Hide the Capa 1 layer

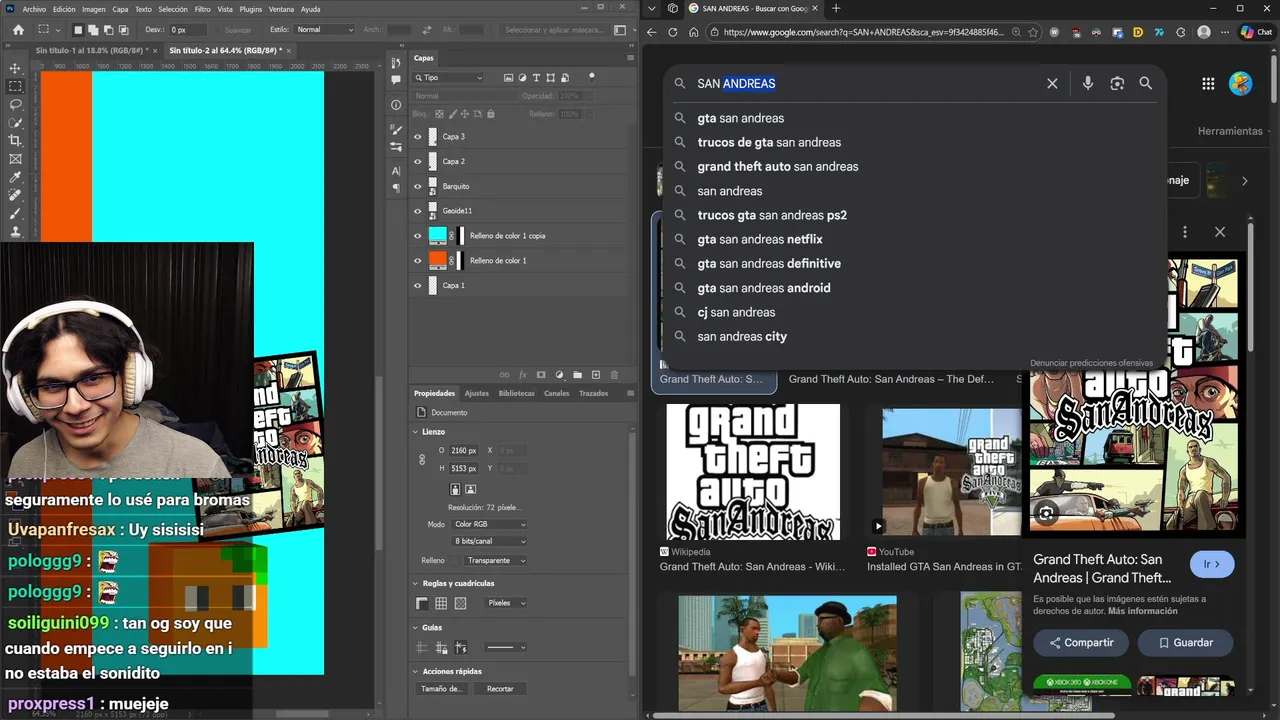(x=418, y=285)
